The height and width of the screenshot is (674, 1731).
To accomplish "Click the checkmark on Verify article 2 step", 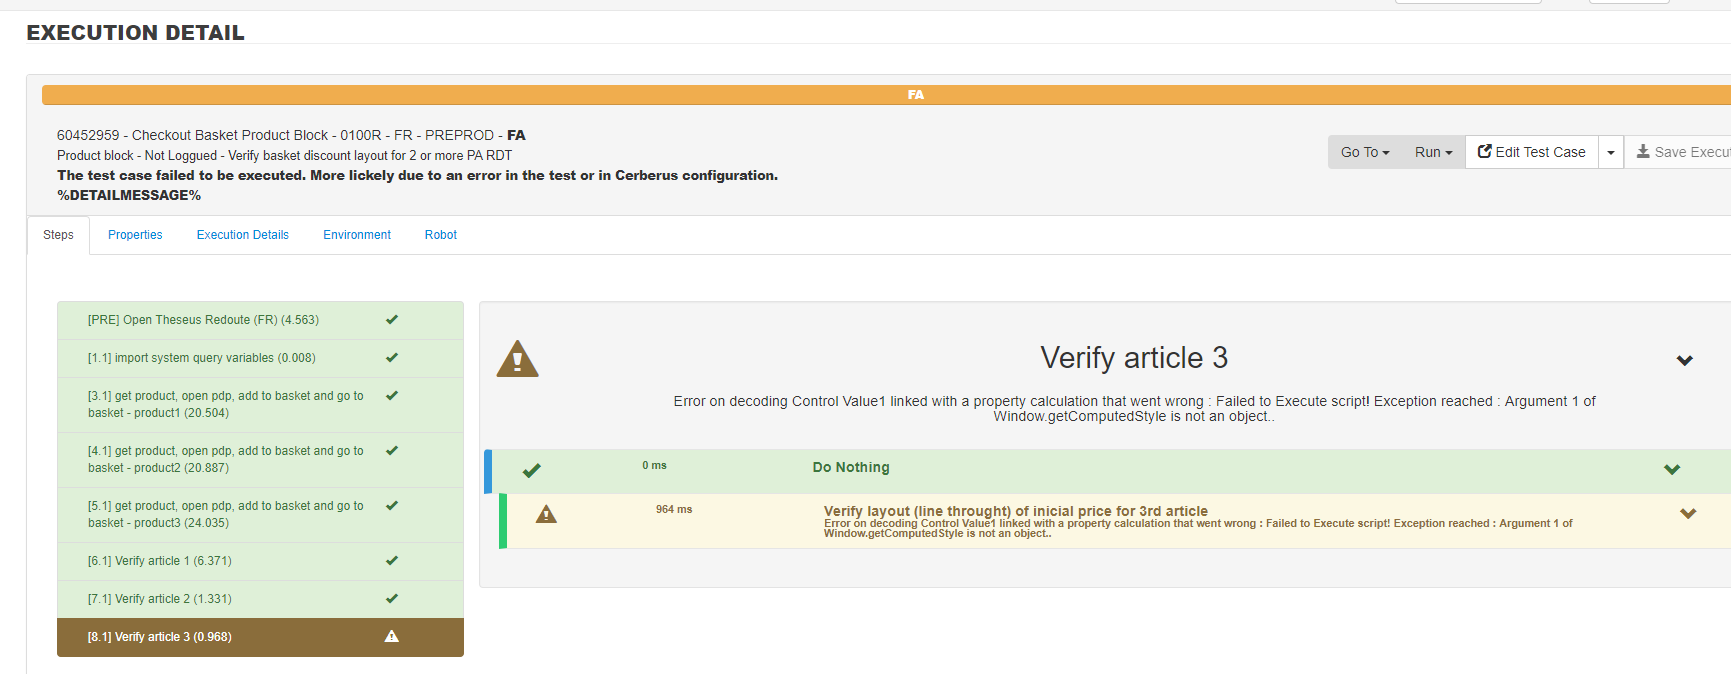I will click(392, 599).
